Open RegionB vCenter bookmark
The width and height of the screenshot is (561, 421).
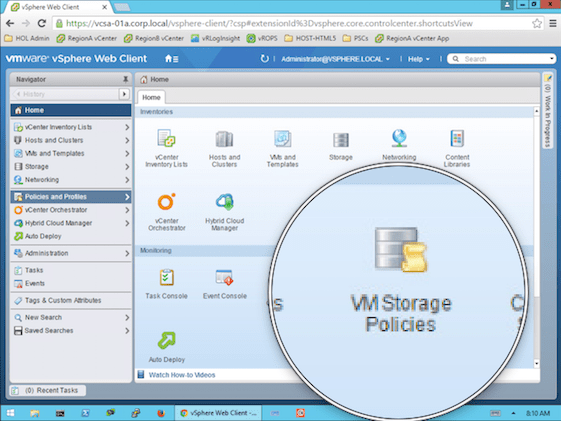[x=154, y=38]
